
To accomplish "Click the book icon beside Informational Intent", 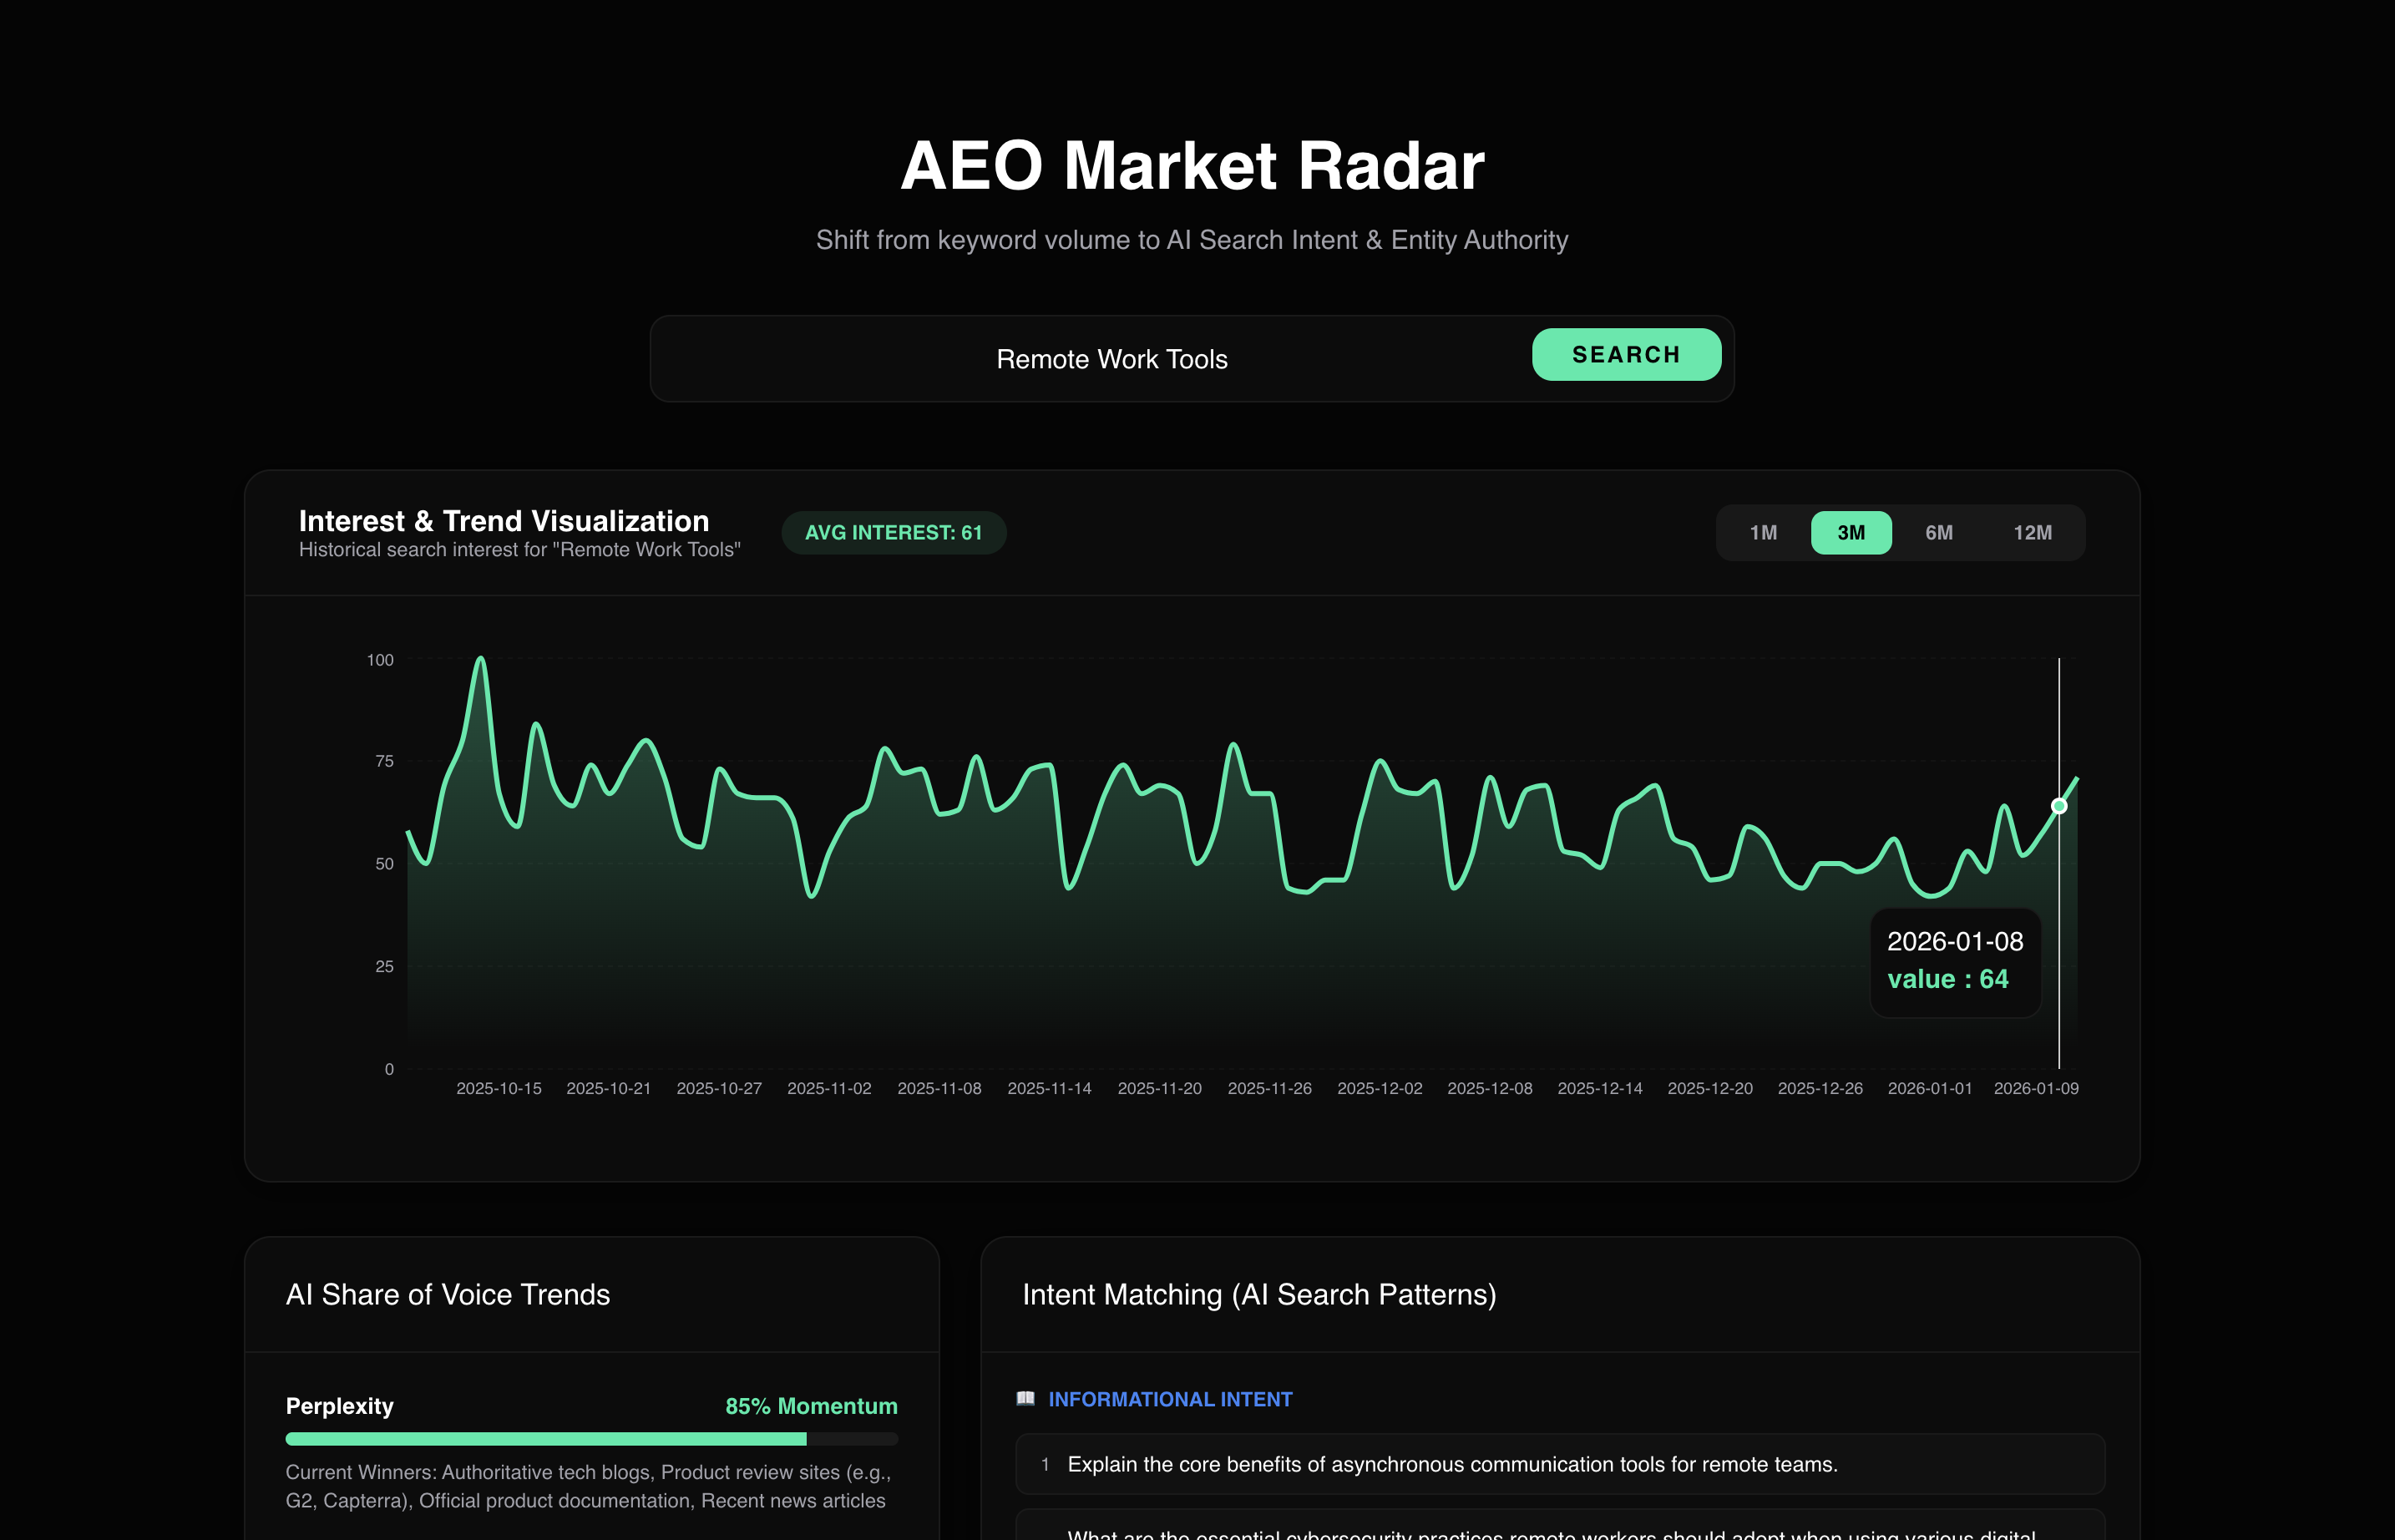I will [x=1025, y=1398].
